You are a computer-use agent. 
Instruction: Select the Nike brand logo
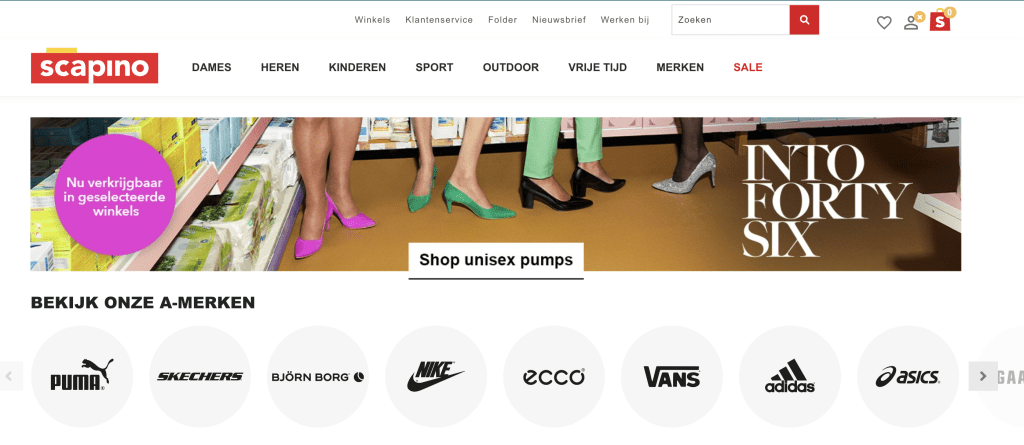tap(436, 376)
